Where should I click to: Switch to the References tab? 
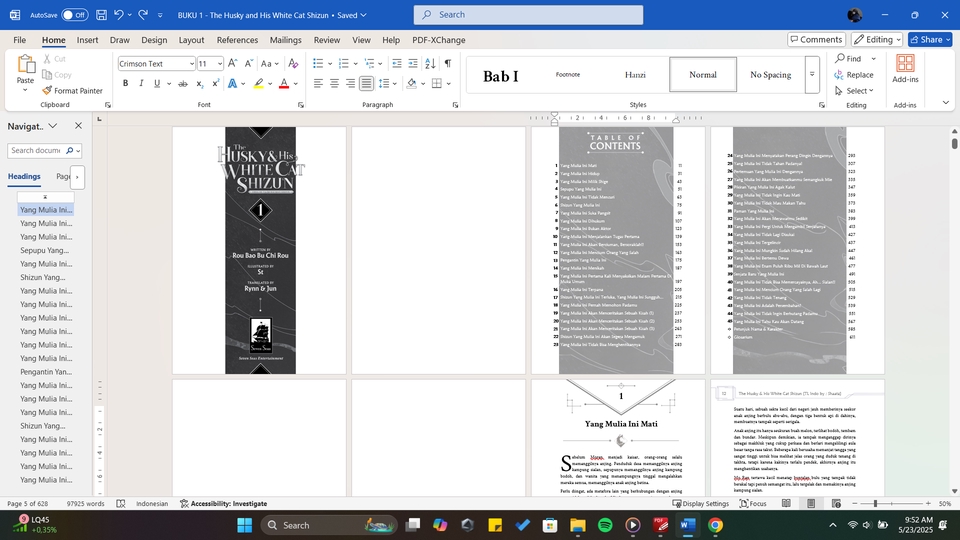click(x=237, y=40)
